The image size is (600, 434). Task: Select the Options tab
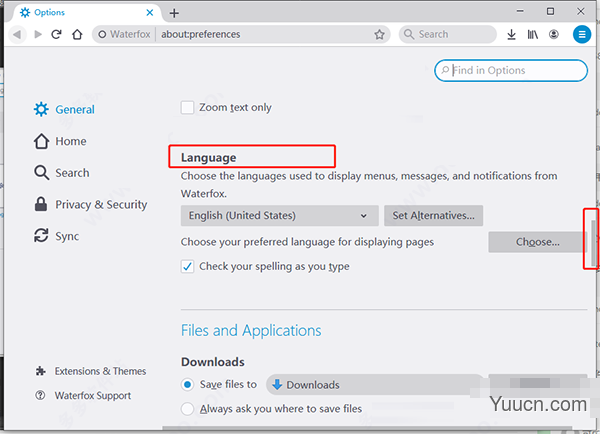click(87, 13)
